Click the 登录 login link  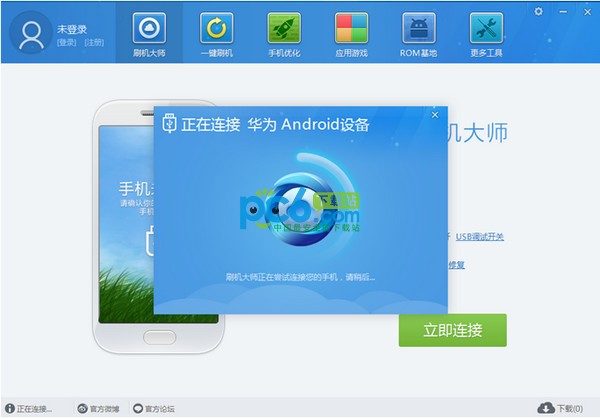67,42
